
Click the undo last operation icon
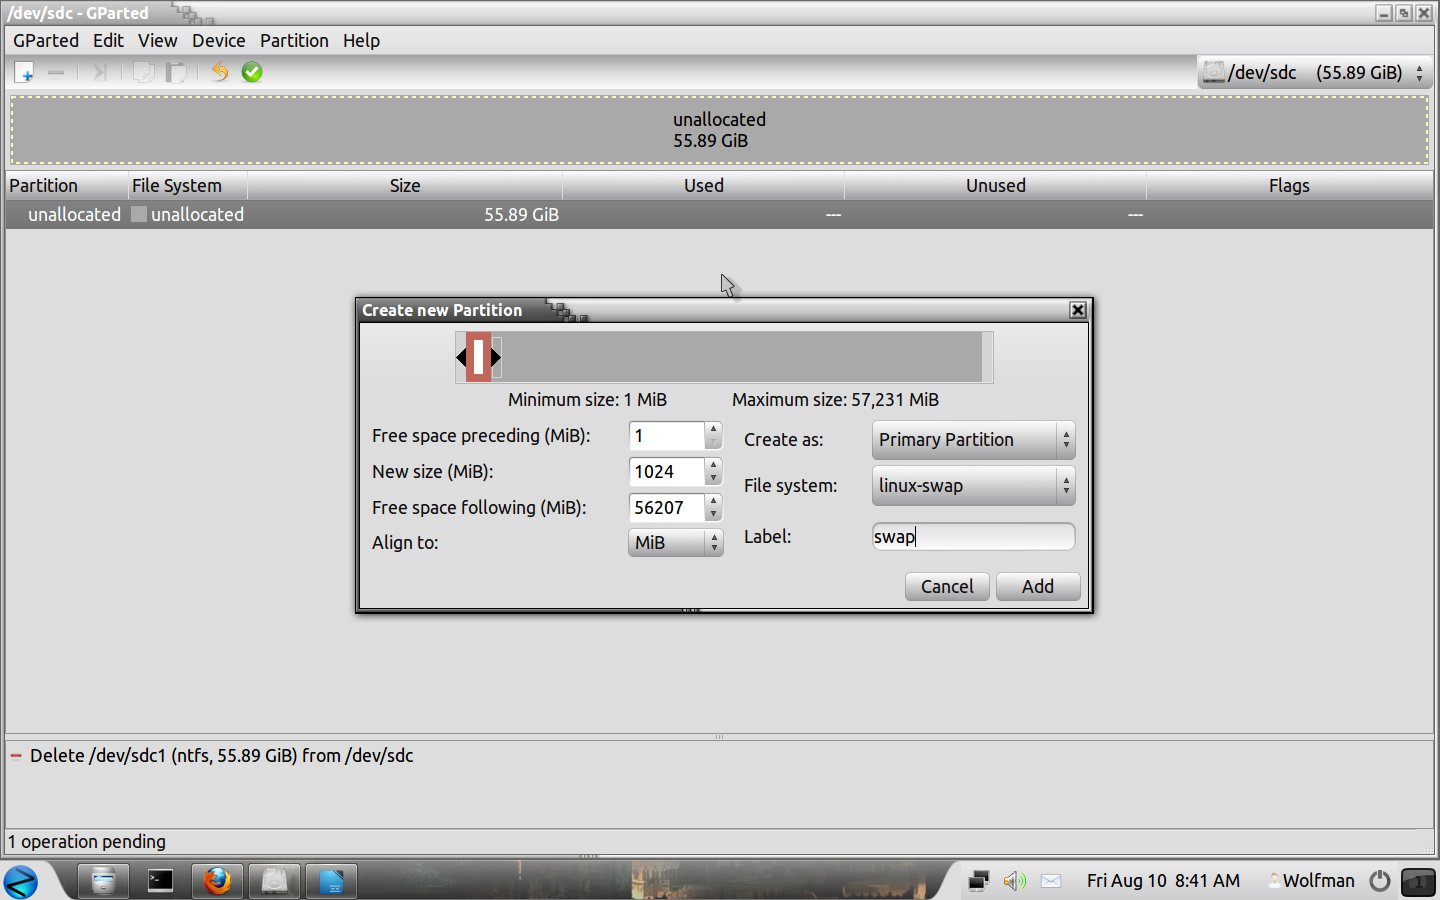click(x=220, y=72)
